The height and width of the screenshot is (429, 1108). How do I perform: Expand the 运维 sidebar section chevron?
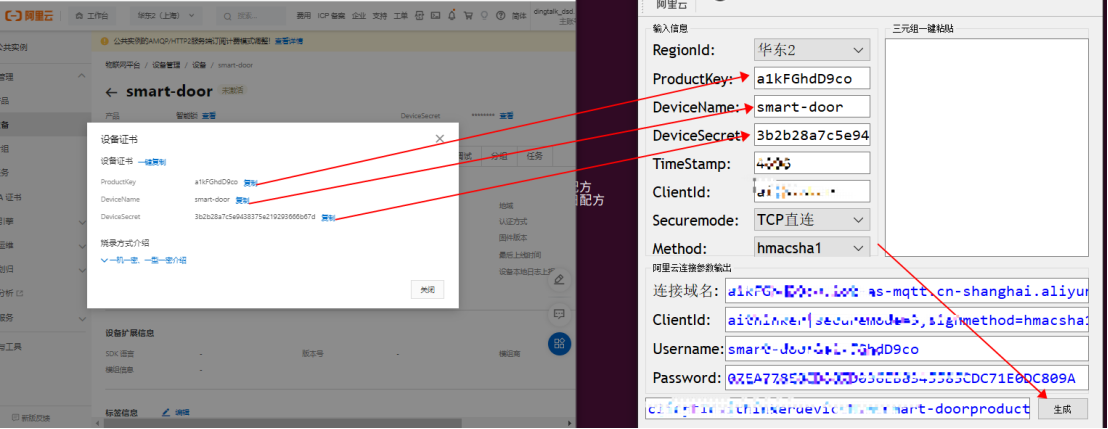[x=81, y=245]
